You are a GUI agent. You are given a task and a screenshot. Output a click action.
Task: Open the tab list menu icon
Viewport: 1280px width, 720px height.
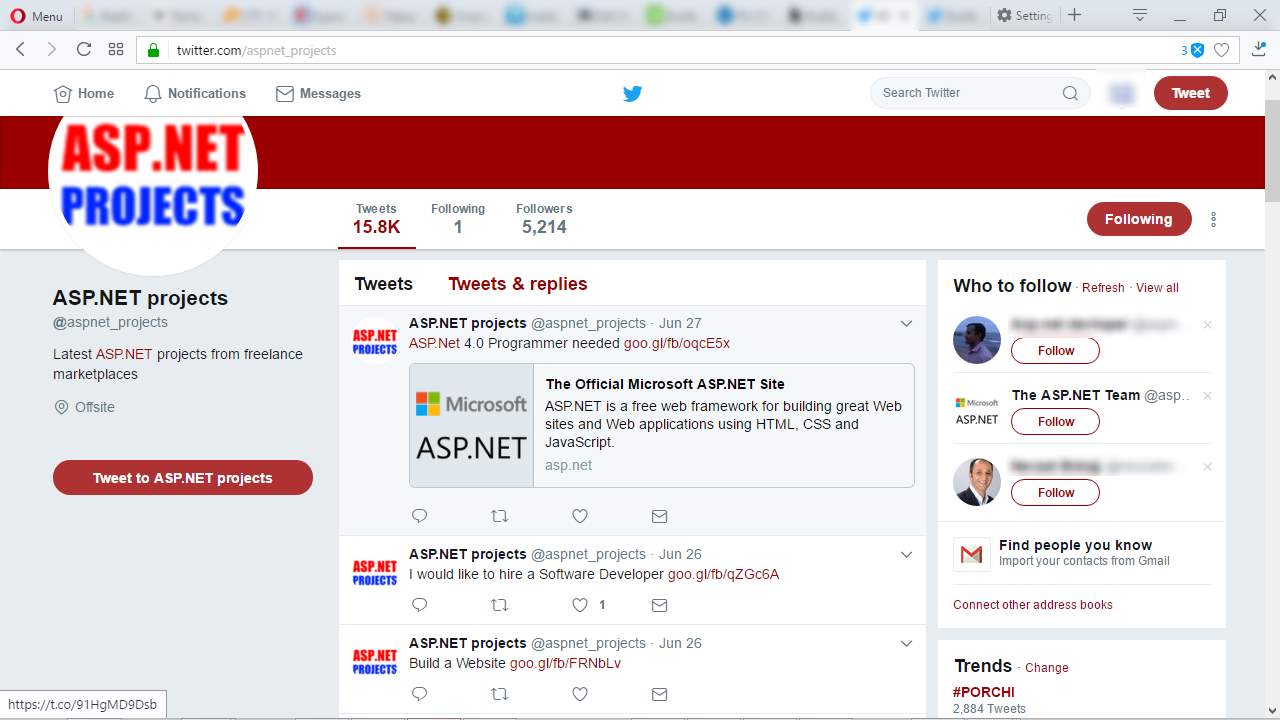tap(1139, 15)
